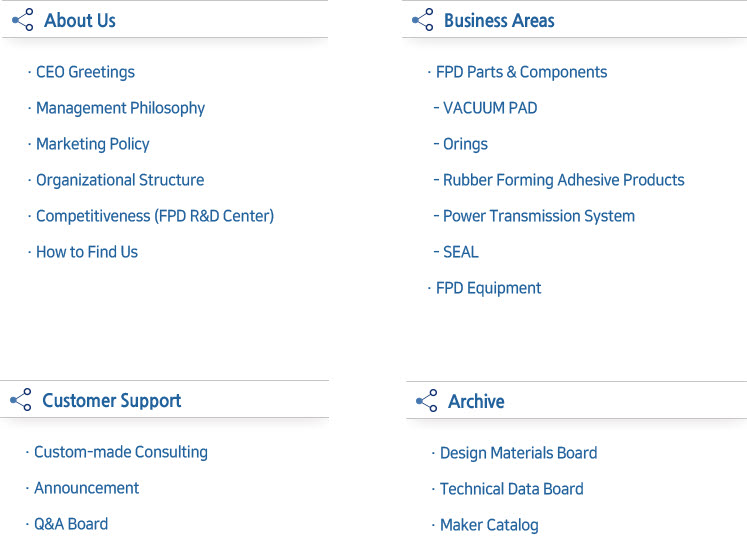Open the CEO Greetings page
This screenshot has width=747, height=550.
tap(85, 72)
